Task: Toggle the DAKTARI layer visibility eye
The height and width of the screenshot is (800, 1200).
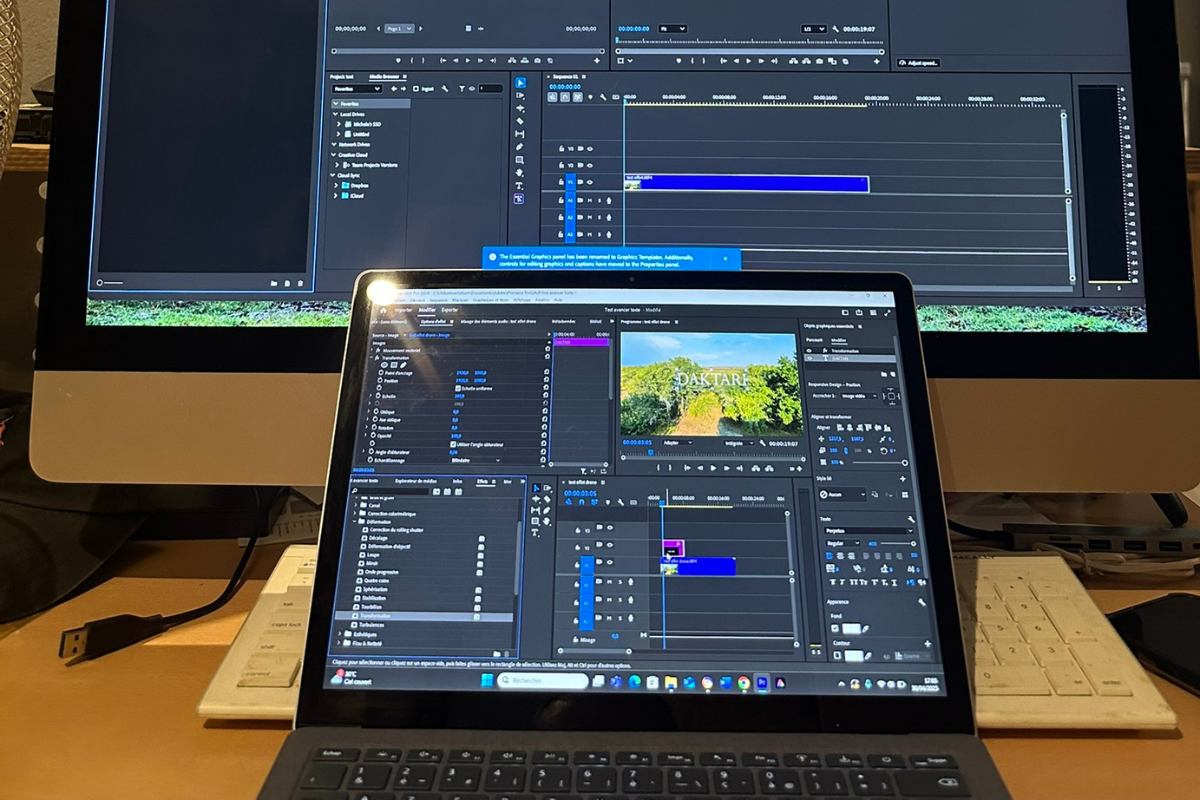Action: click(x=809, y=357)
